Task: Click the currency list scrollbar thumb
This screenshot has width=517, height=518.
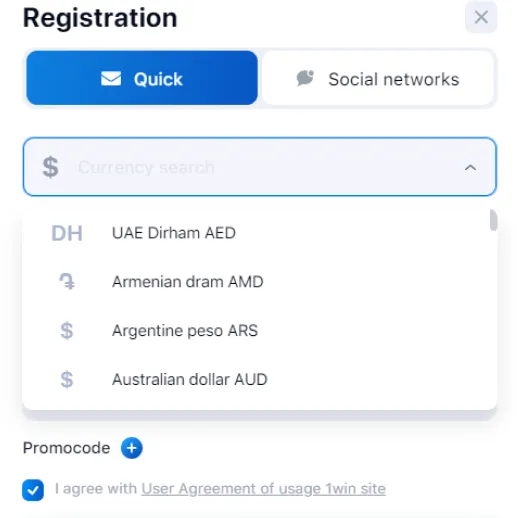Action: [494, 220]
